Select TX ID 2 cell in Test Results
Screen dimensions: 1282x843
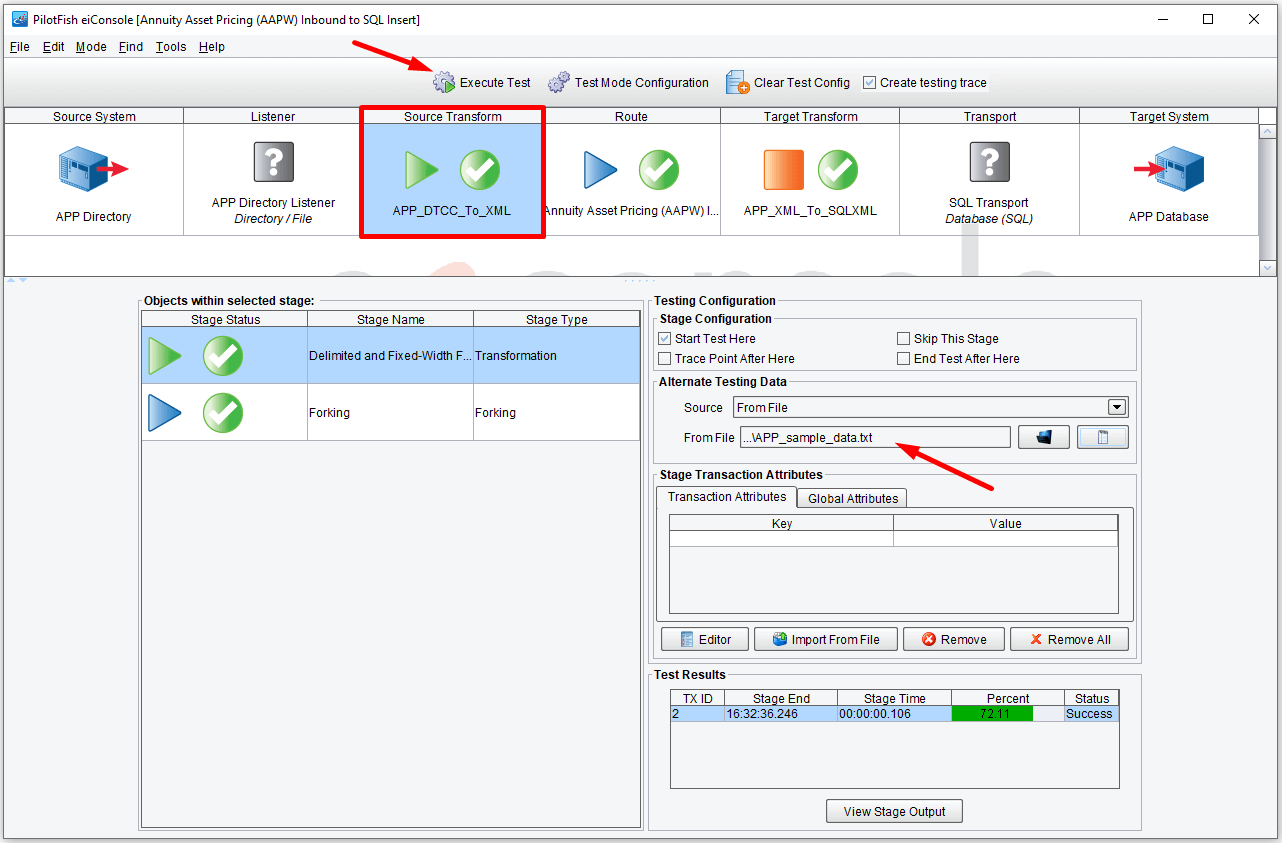click(697, 714)
